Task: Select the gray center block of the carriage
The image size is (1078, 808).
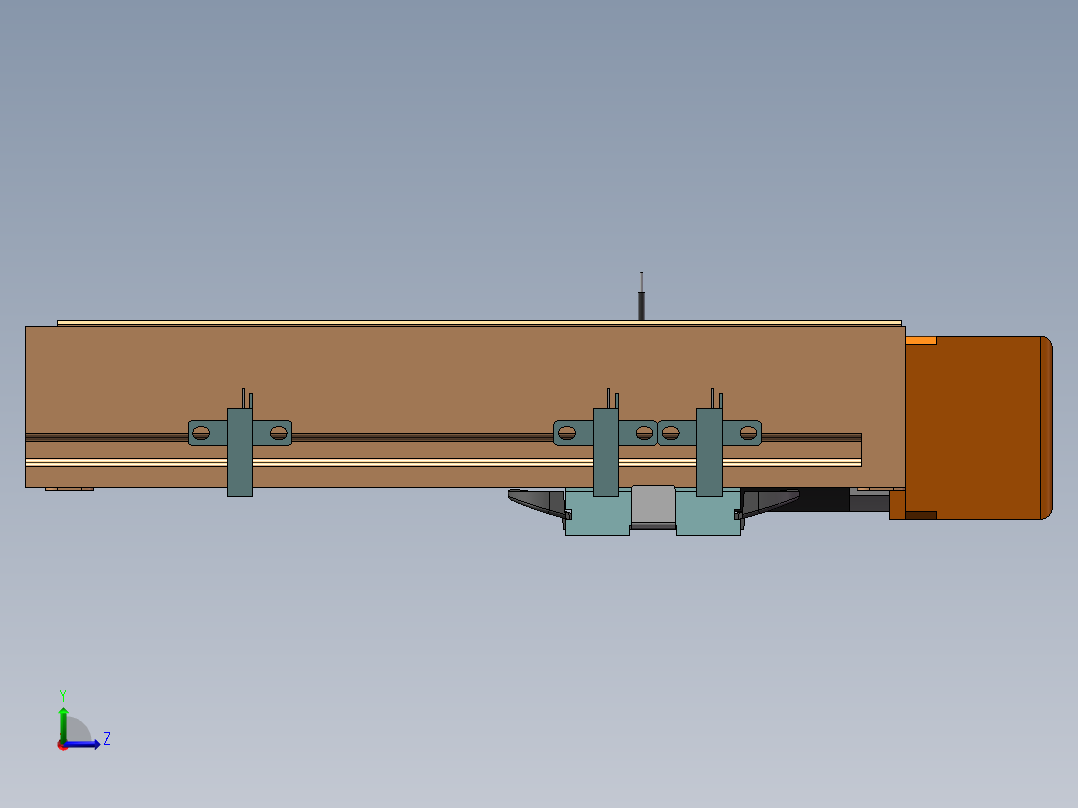Action: (654, 506)
